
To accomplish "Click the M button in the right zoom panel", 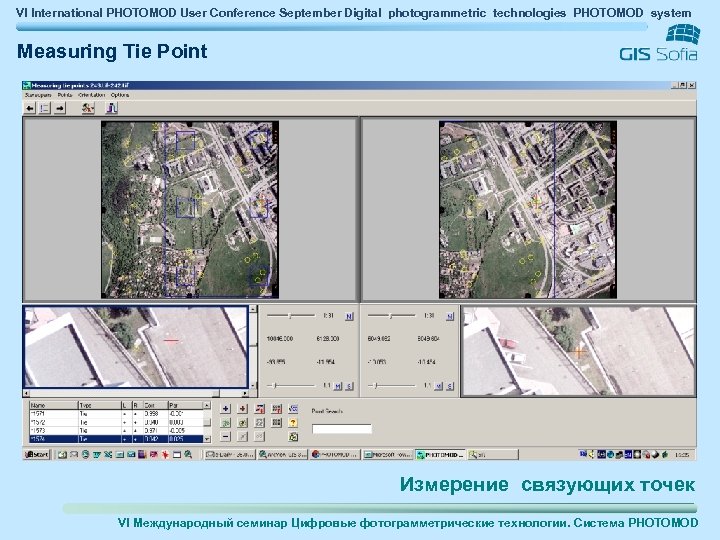I will point(439,386).
